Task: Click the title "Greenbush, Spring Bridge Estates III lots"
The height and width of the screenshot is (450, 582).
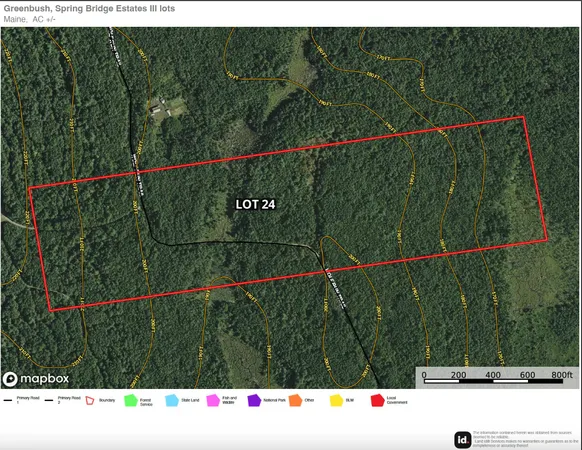Action: pos(89,8)
